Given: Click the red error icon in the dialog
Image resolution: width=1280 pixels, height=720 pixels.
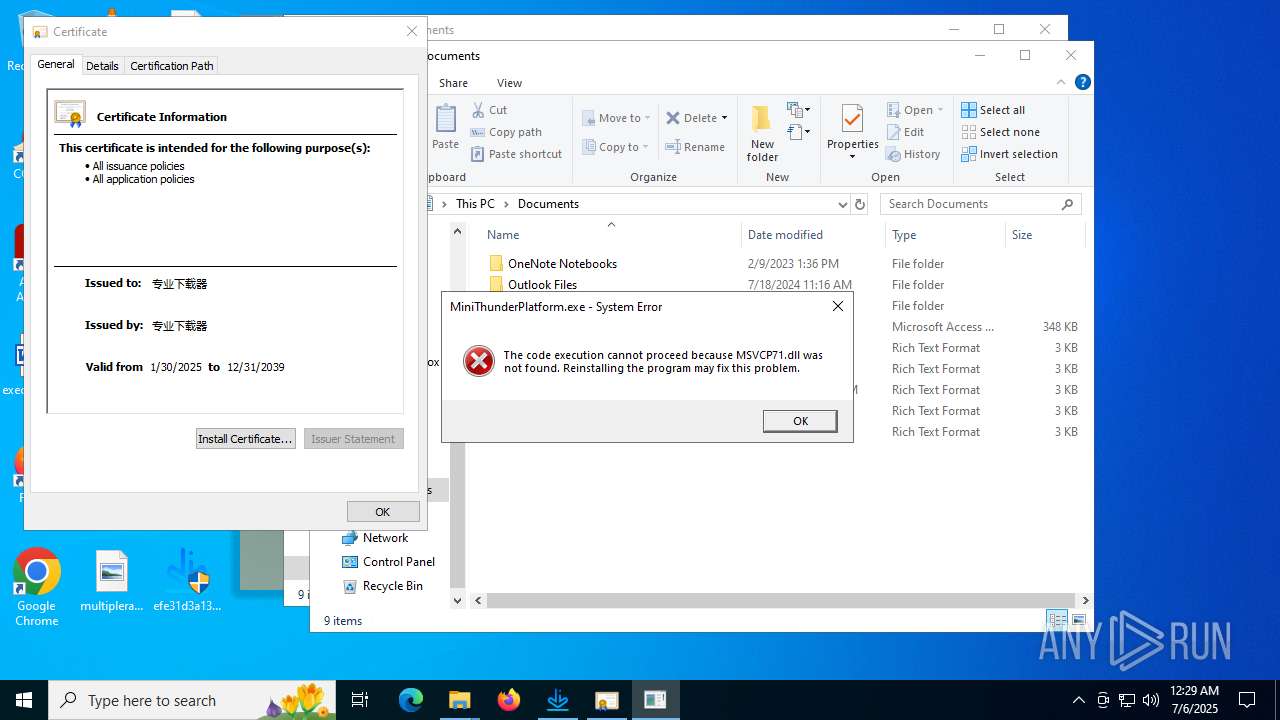Looking at the screenshot, I should tap(479, 361).
